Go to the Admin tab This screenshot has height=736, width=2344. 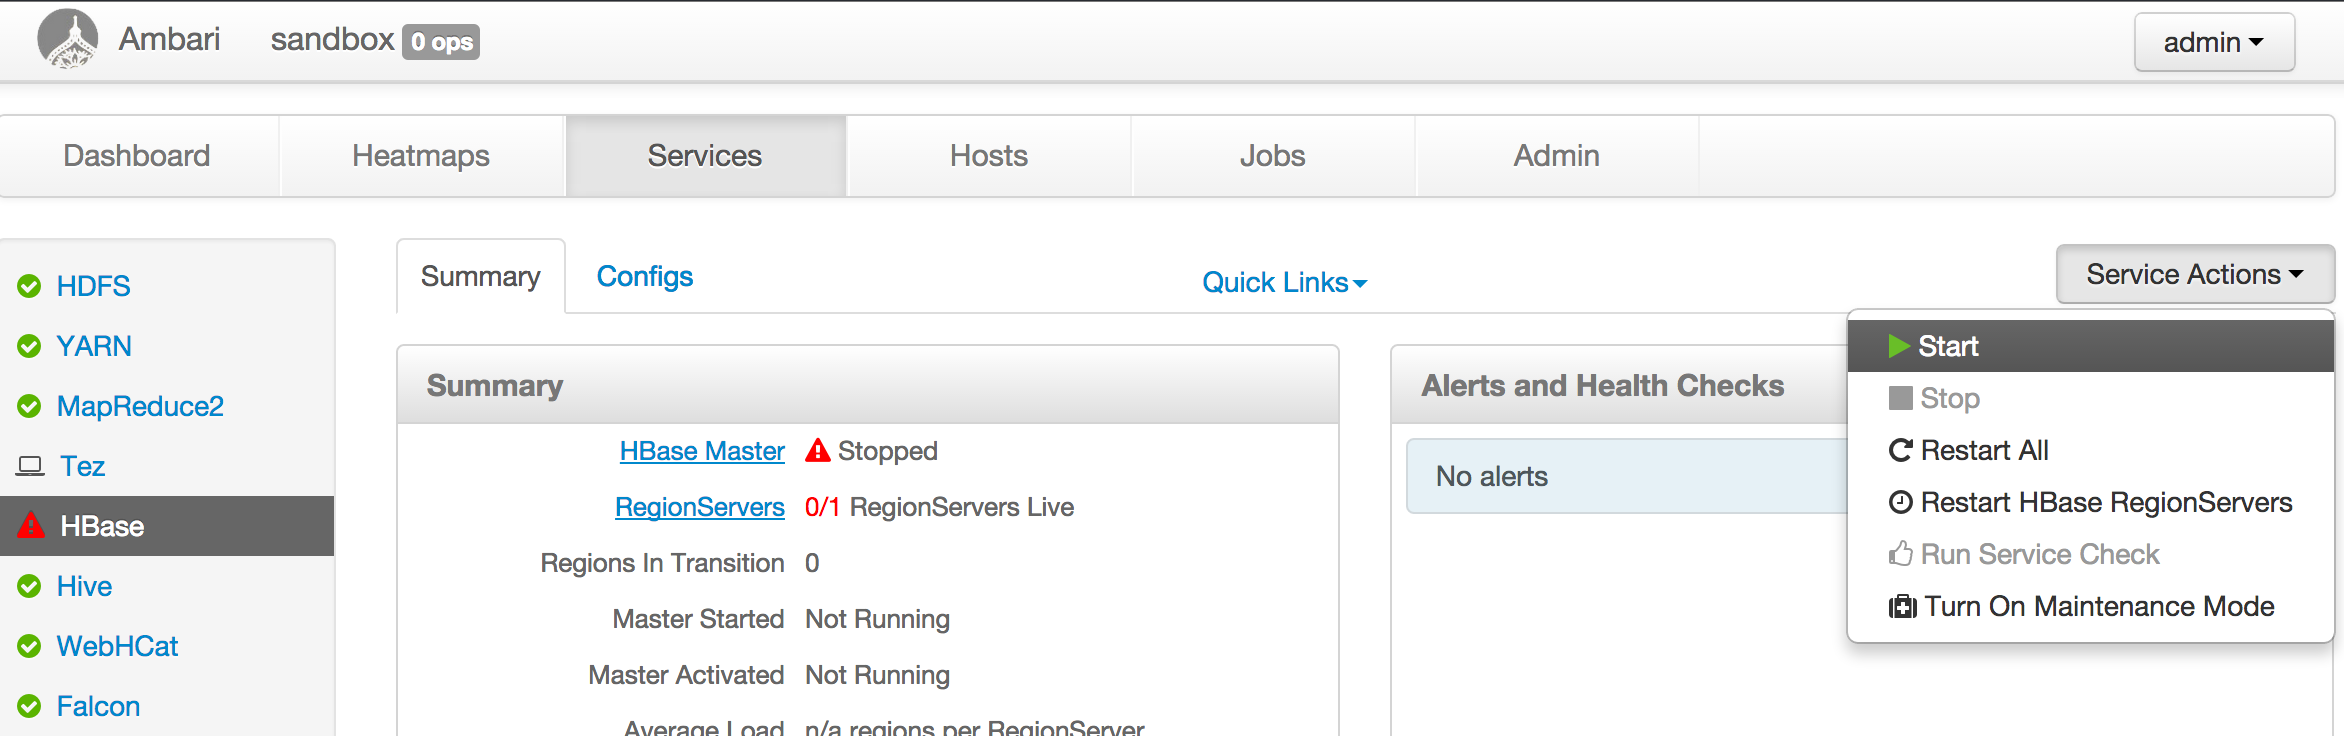1557,156
